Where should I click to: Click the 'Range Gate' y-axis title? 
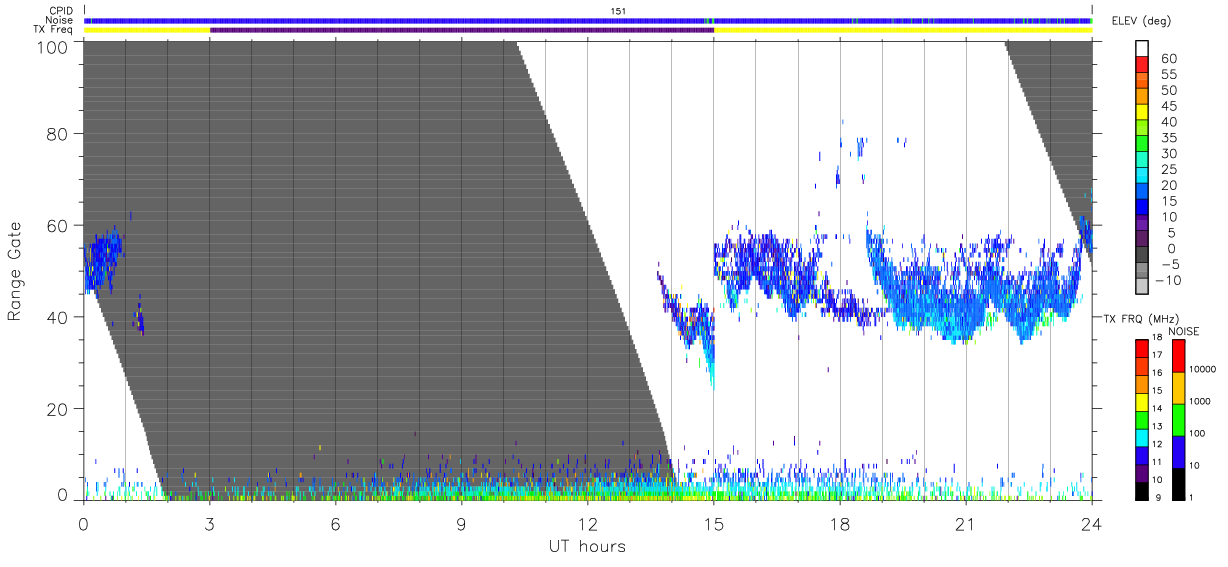(x=15, y=271)
